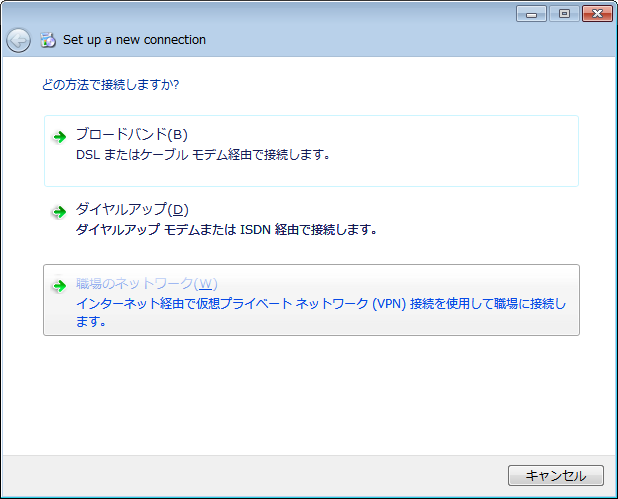Click the 'Set up a new connection' title text

coord(134,40)
